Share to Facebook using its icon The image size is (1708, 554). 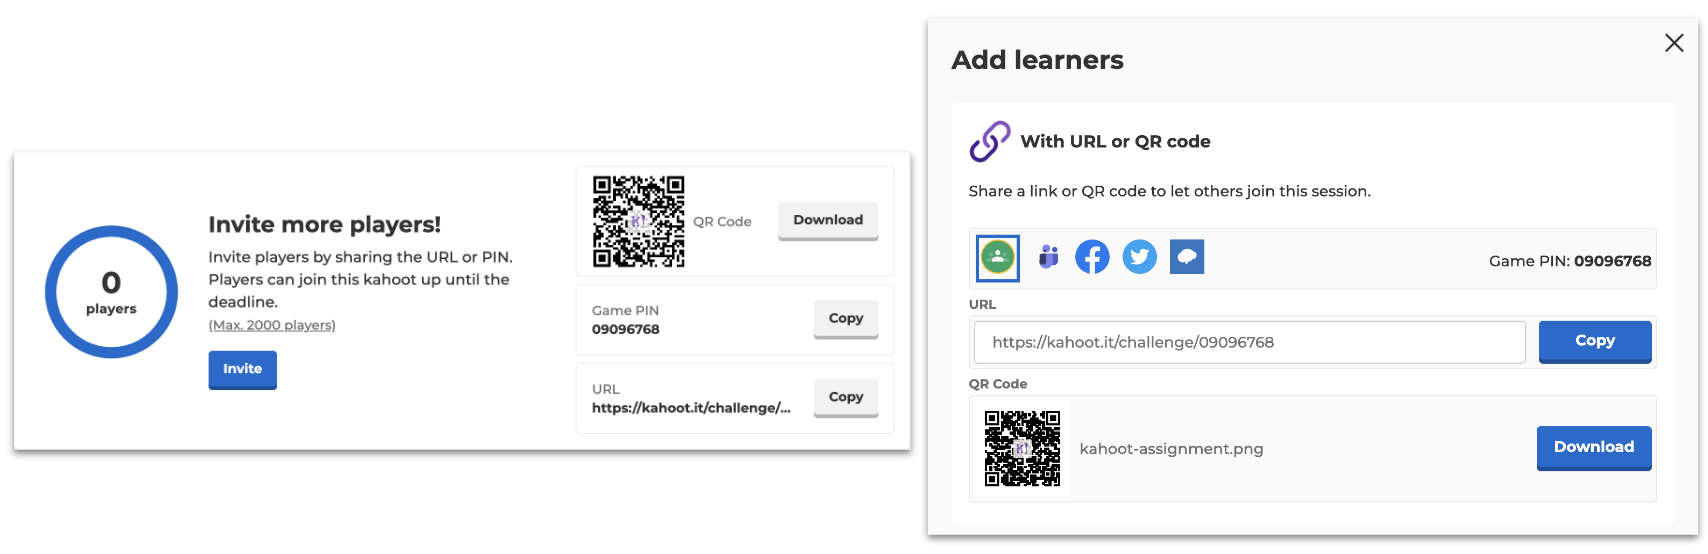coord(1092,258)
